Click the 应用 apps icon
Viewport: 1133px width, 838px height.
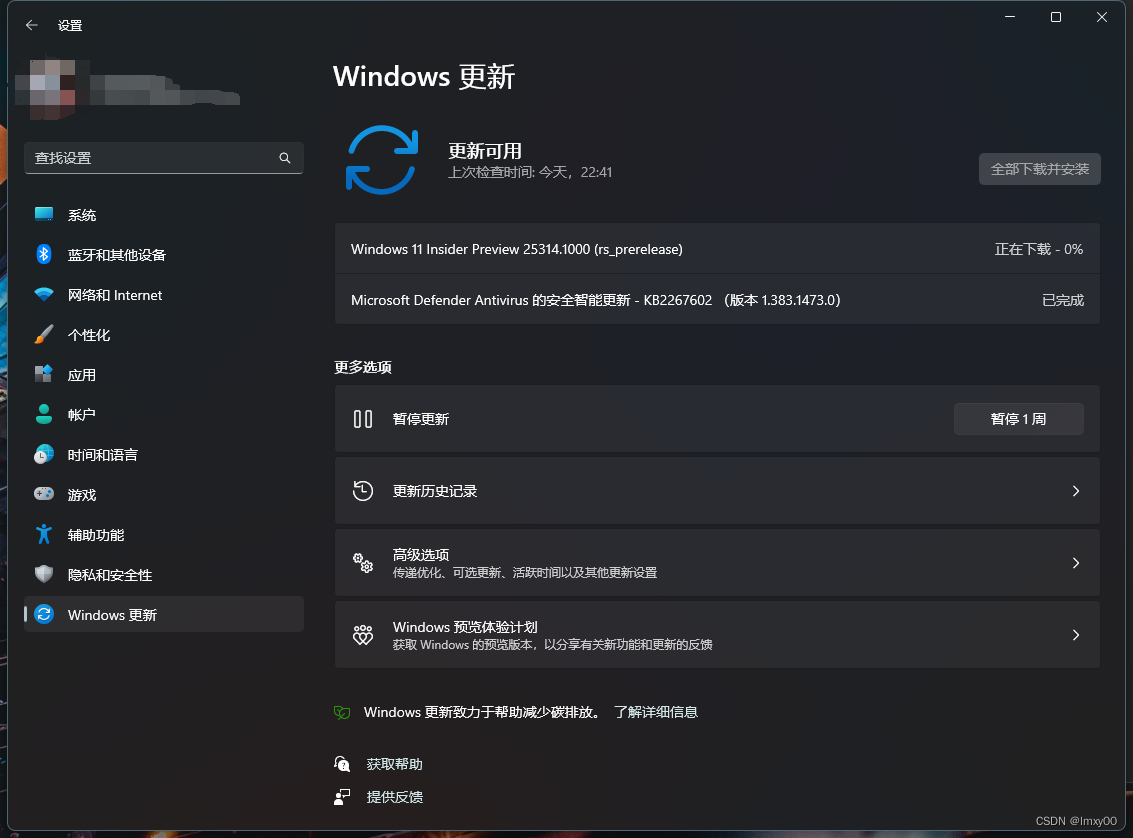click(x=44, y=374)
